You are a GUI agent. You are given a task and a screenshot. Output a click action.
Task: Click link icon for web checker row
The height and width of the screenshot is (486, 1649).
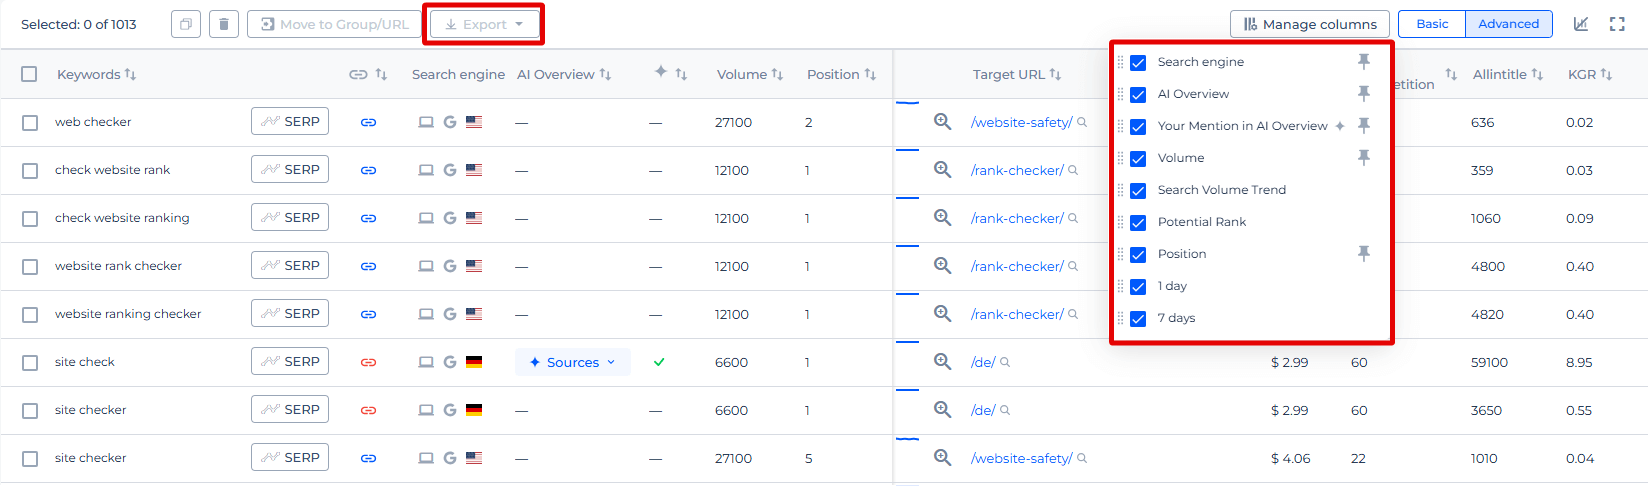[368, 122]
